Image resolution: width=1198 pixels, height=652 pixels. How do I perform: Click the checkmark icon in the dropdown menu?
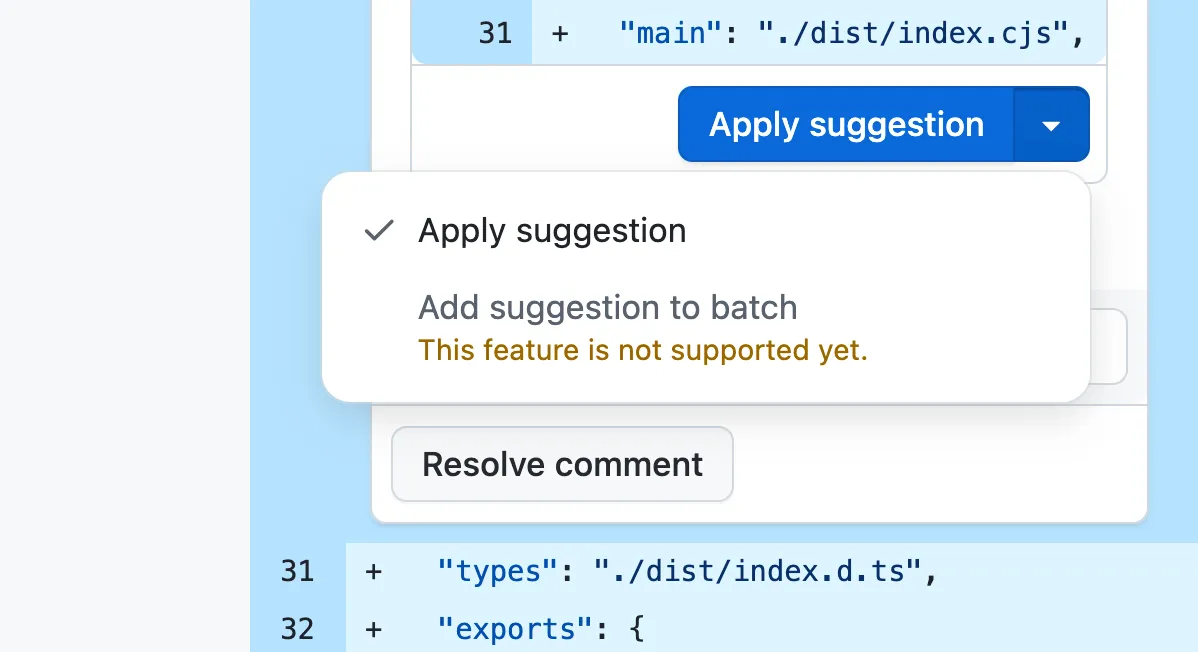(x=378, y=231)
